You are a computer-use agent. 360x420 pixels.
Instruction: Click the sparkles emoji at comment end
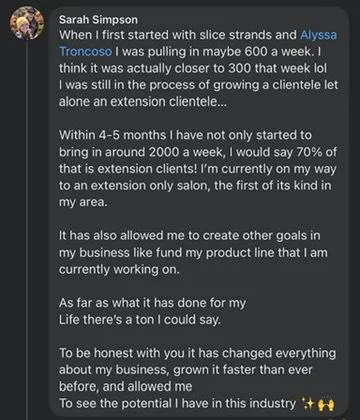point(308,404)
